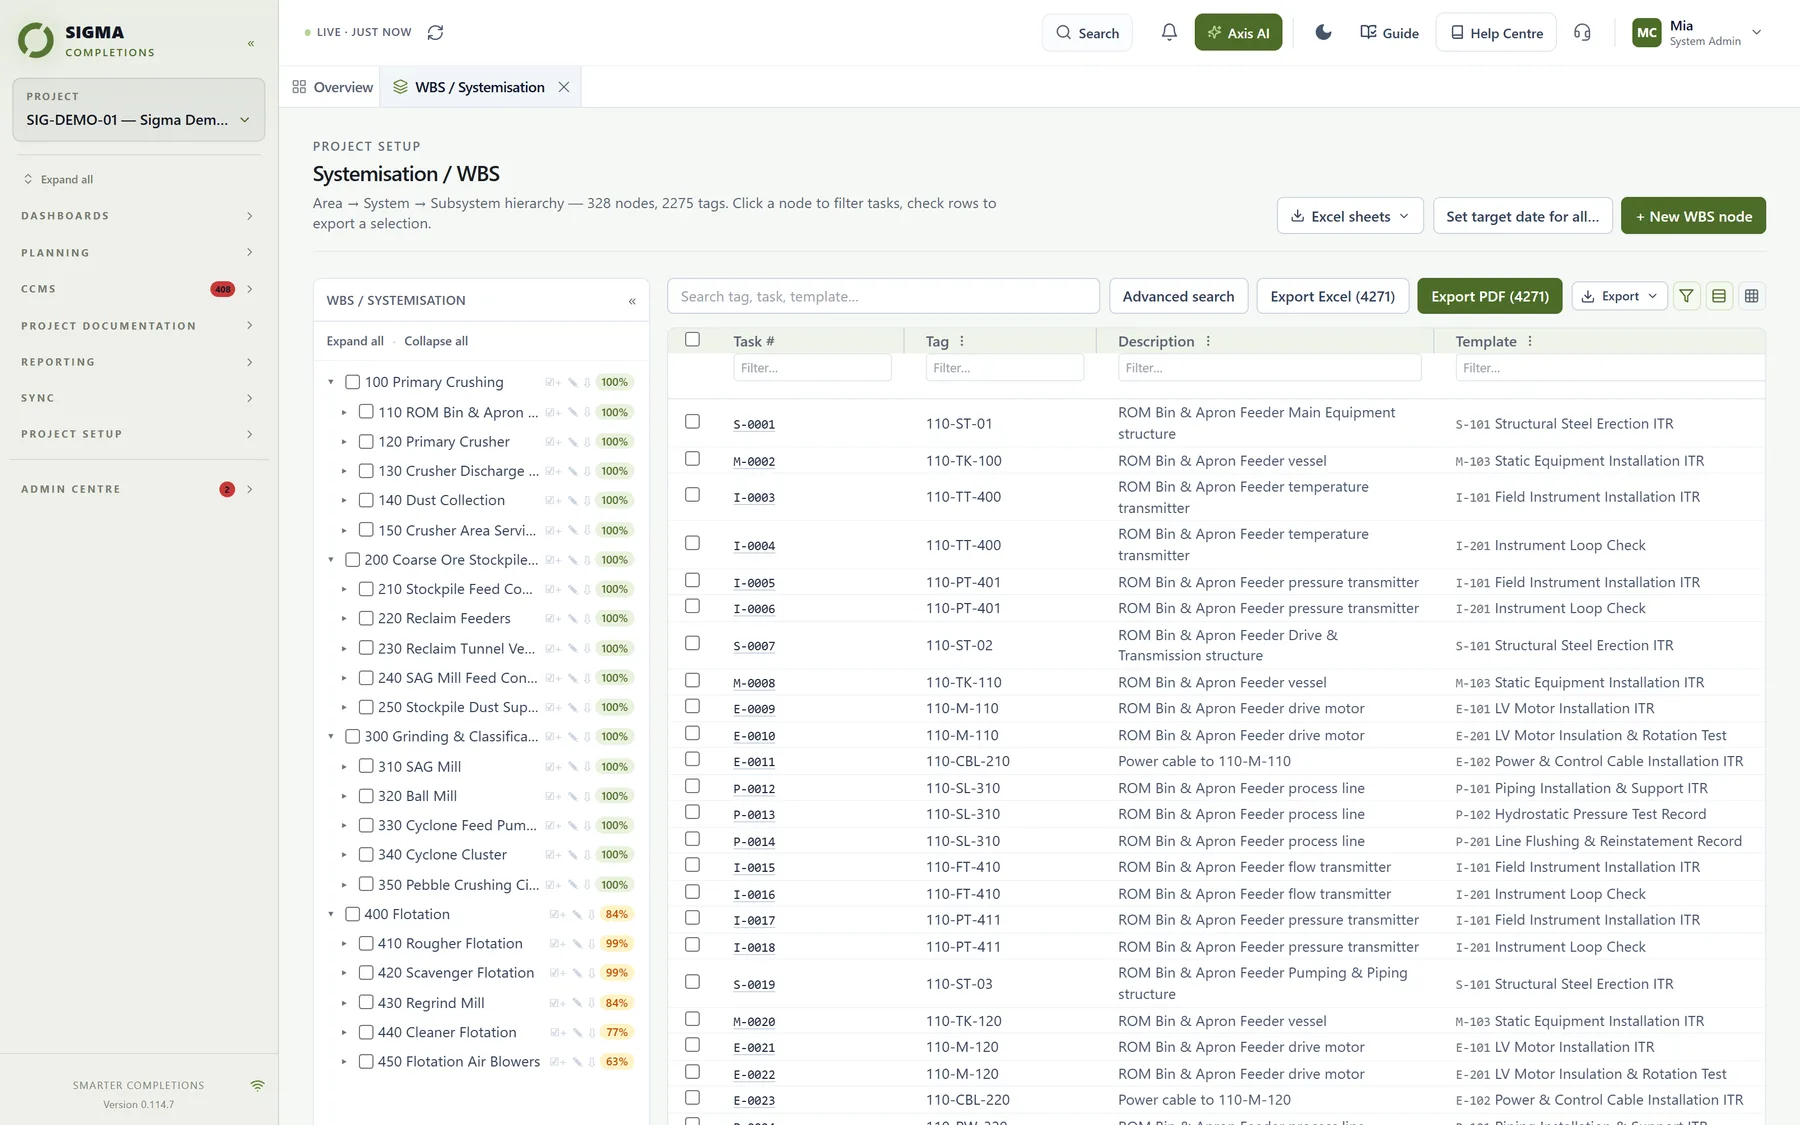This screenshot has width=1800, height=1125.
Task: Click the edit pencil icon on 400 Flotation
Action: coord(577,914)
